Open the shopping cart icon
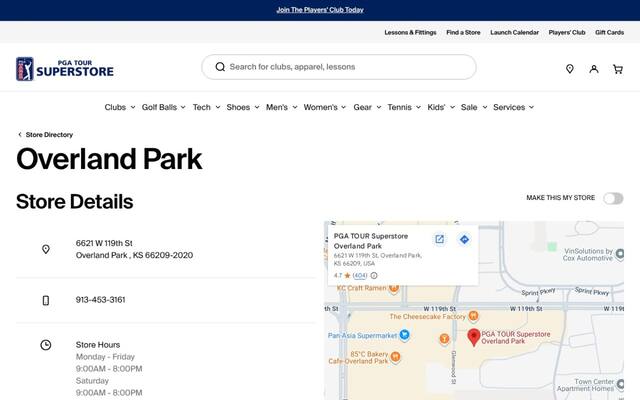The height and width of the screenshot is (400, 640). coord(618,69)
